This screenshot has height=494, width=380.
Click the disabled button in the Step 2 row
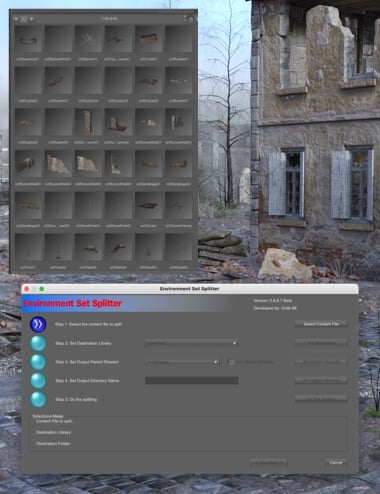point(321,343)
